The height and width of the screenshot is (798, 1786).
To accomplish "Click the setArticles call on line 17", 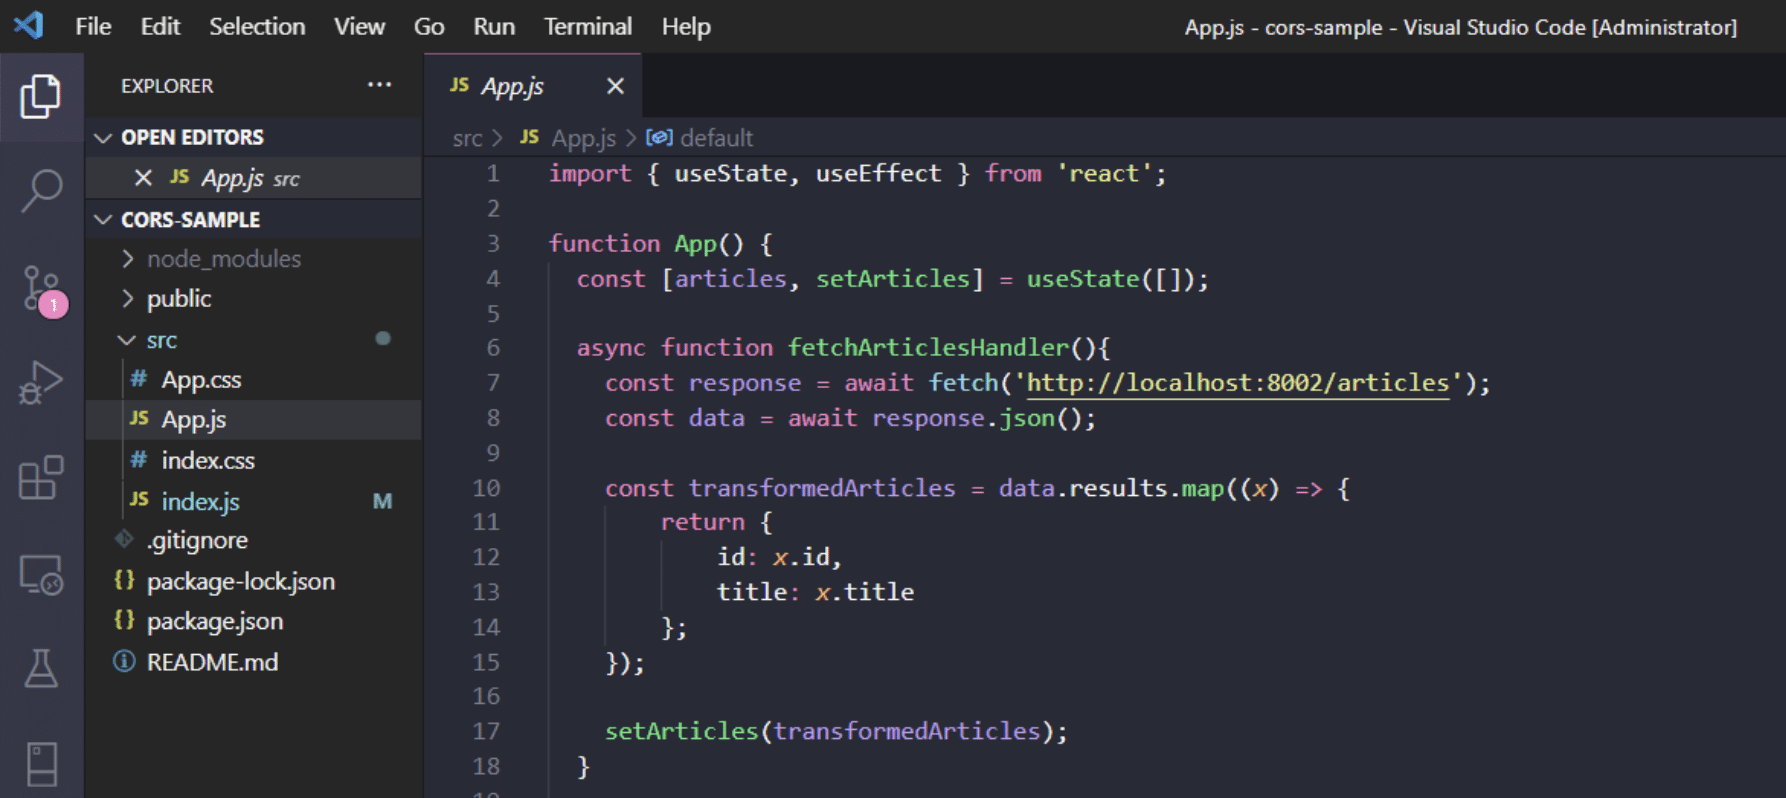I will (681, 731).
